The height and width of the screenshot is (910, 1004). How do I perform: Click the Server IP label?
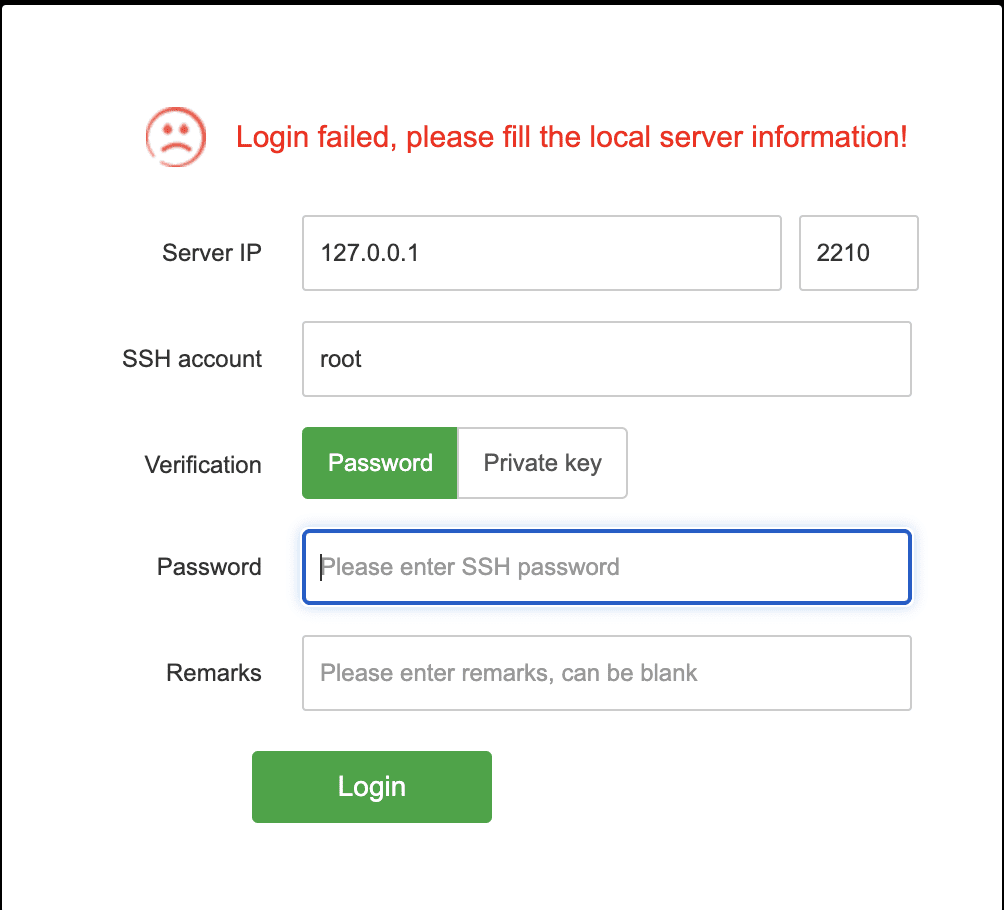coord(211,253)
